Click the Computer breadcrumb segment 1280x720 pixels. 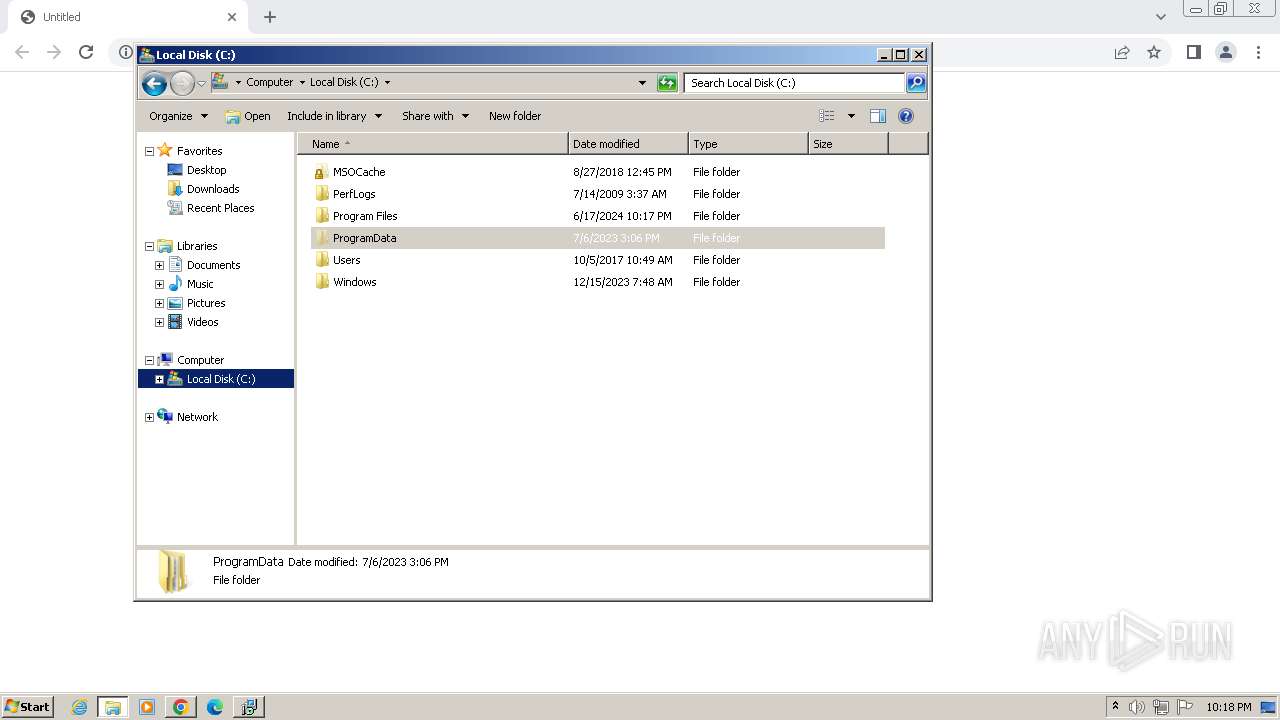tap(270, 83)
